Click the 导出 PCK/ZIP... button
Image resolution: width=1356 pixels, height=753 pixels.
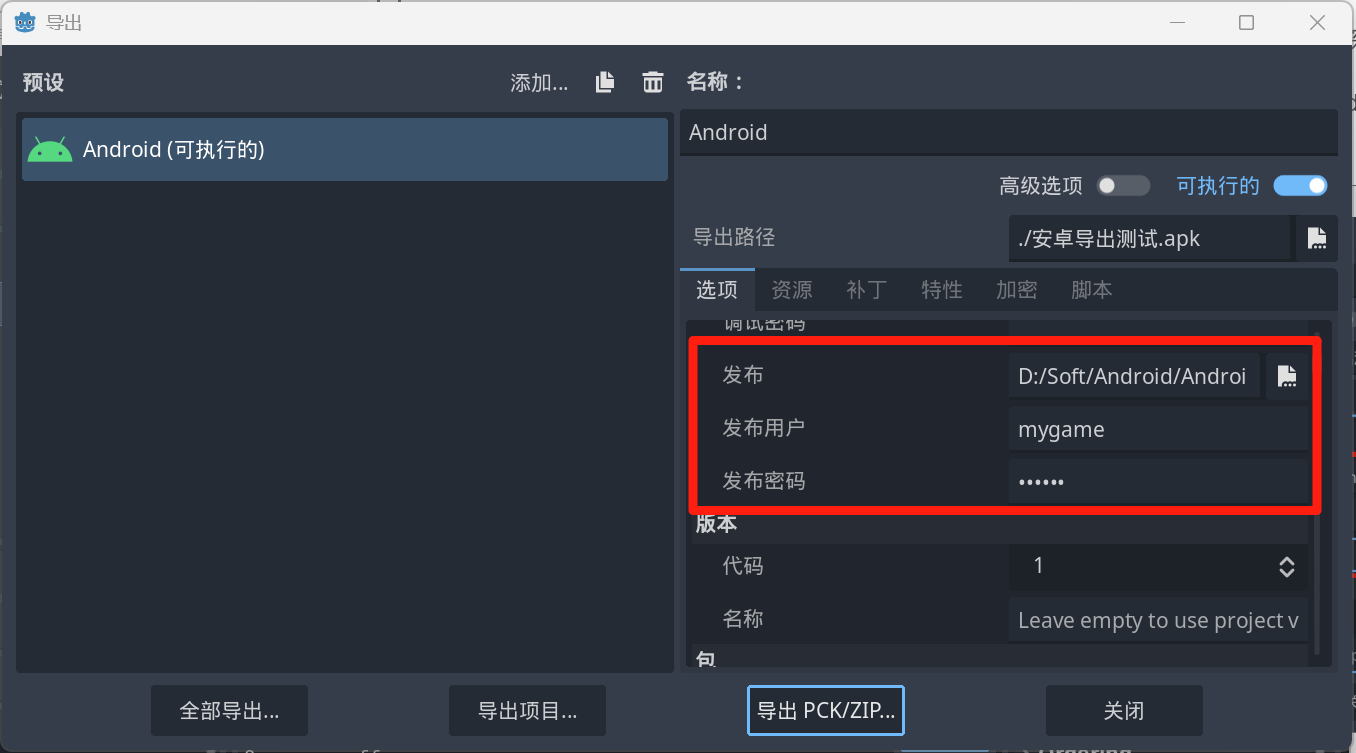[x=826, y=711]
